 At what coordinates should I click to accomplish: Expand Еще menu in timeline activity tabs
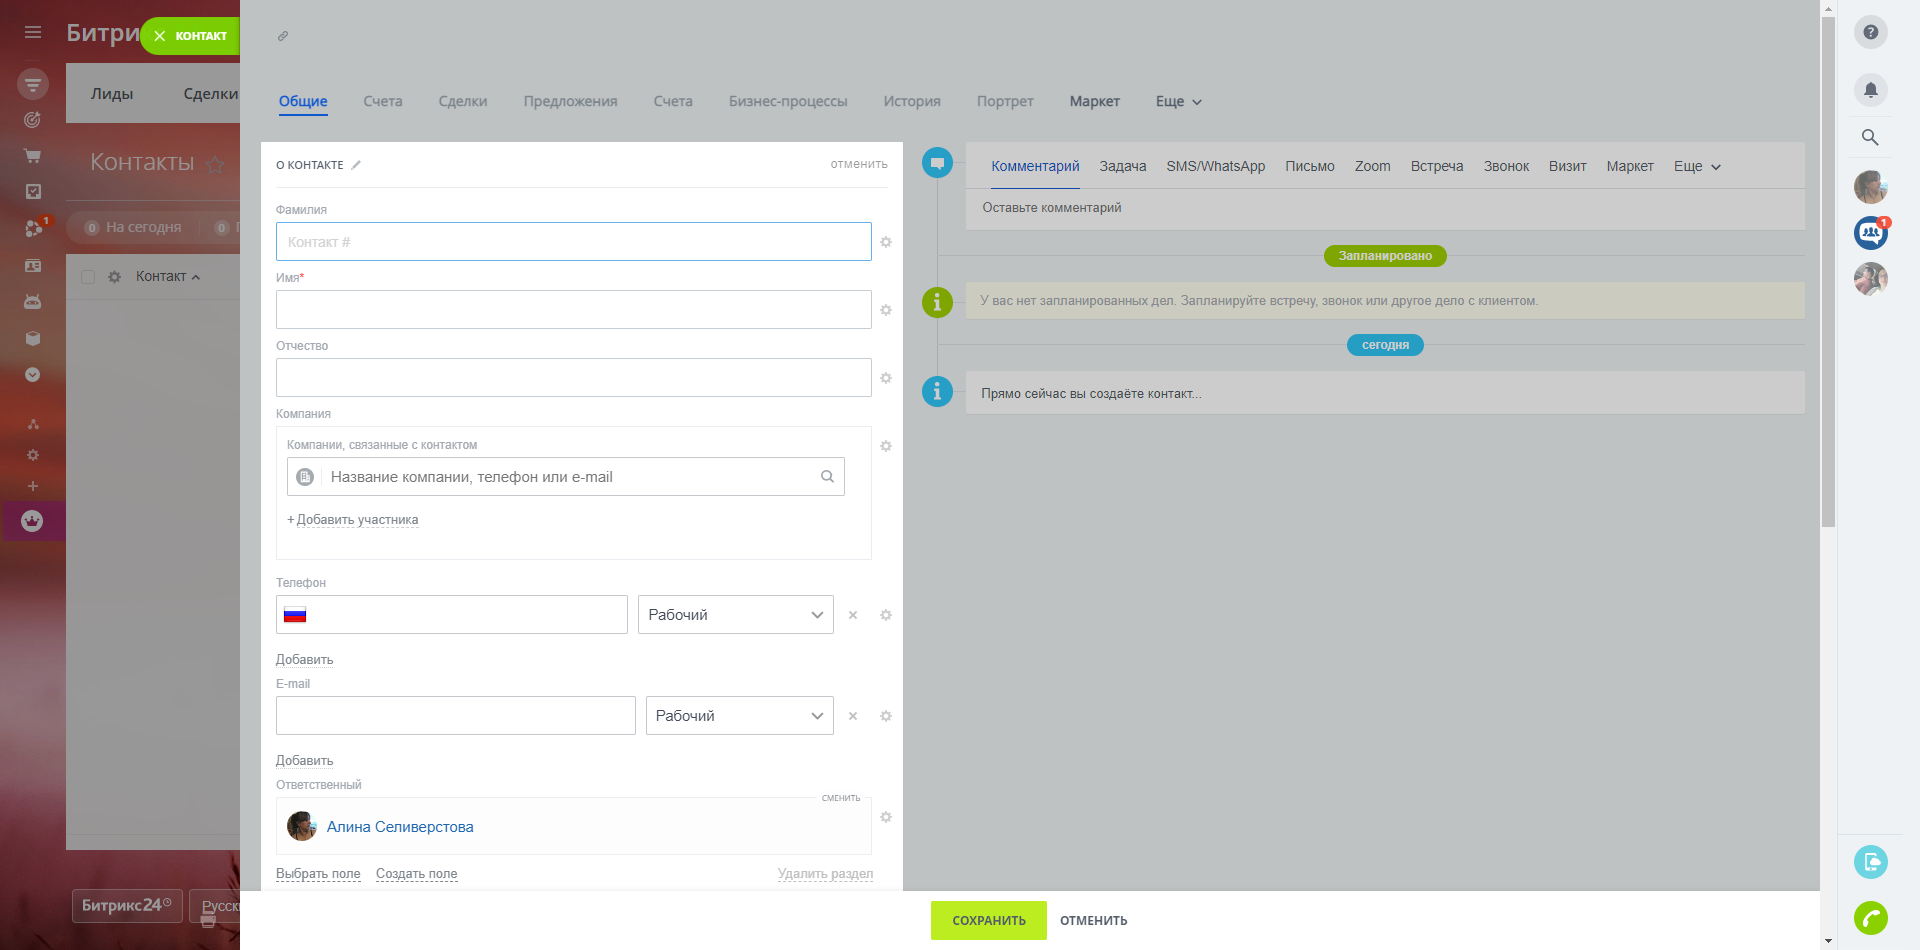[1698, 166]
